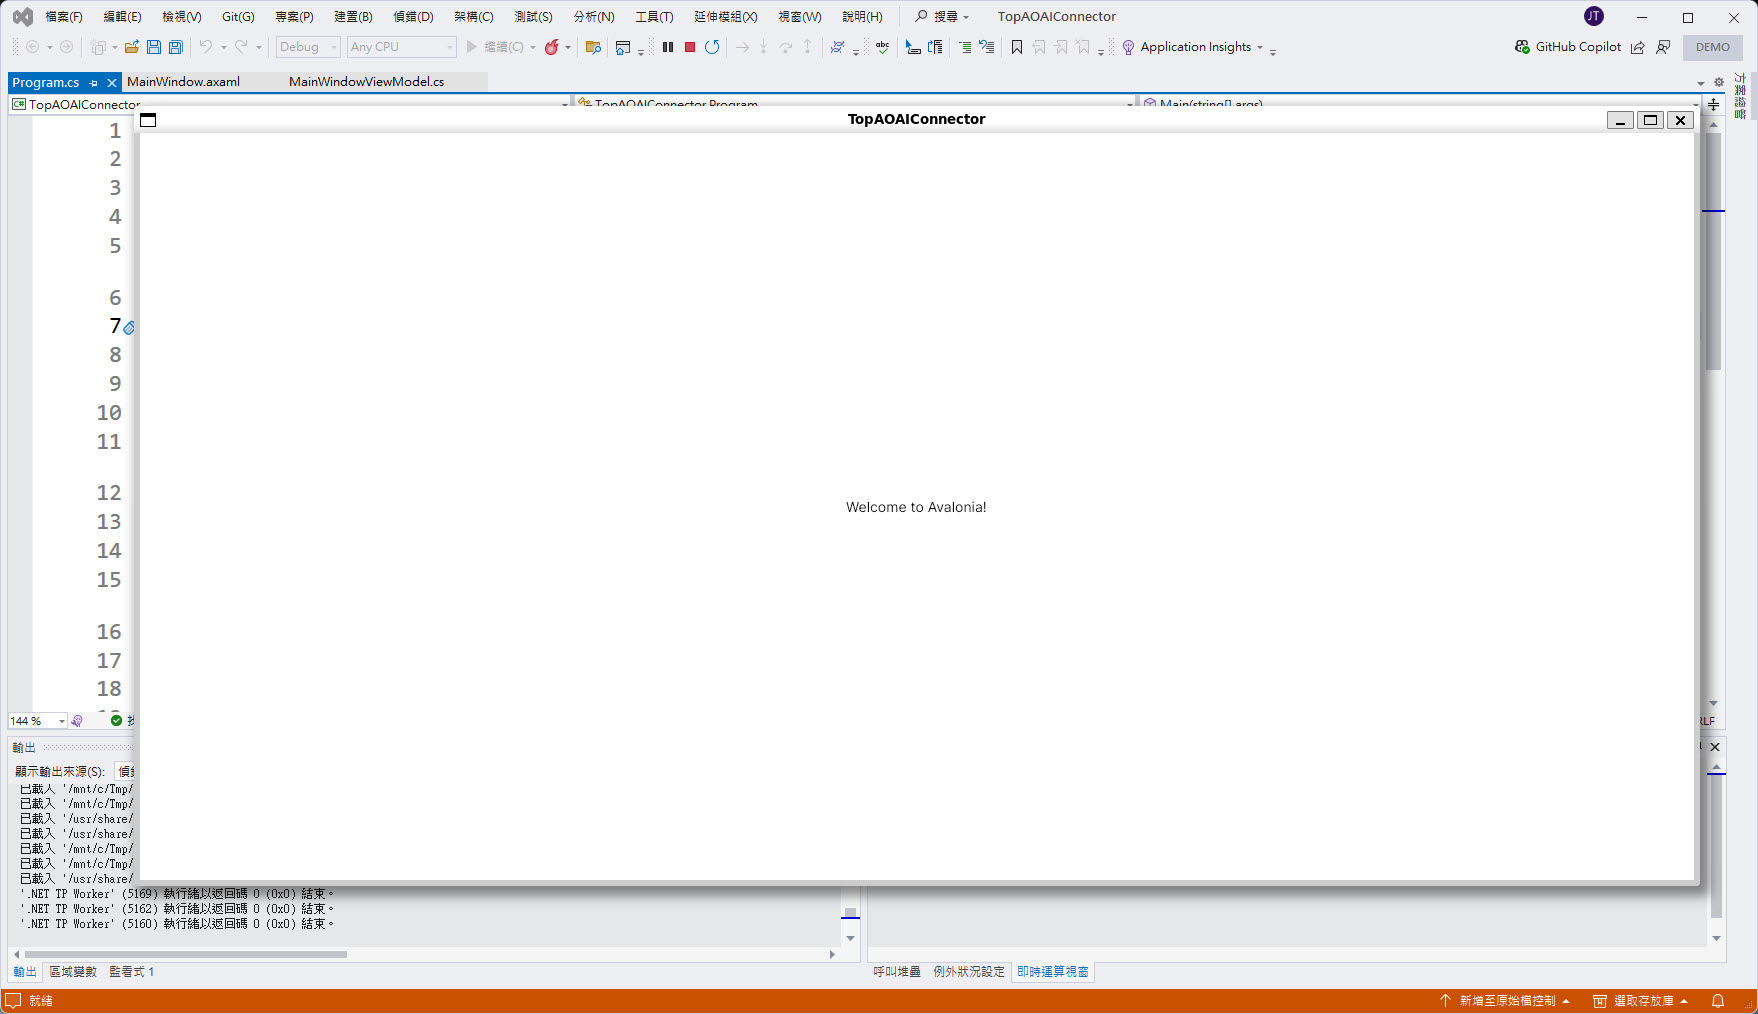Viewport: 1758px width, 1014px height.
Task: Expand the open documents list arrow
Action: (x=1701, y=83)
